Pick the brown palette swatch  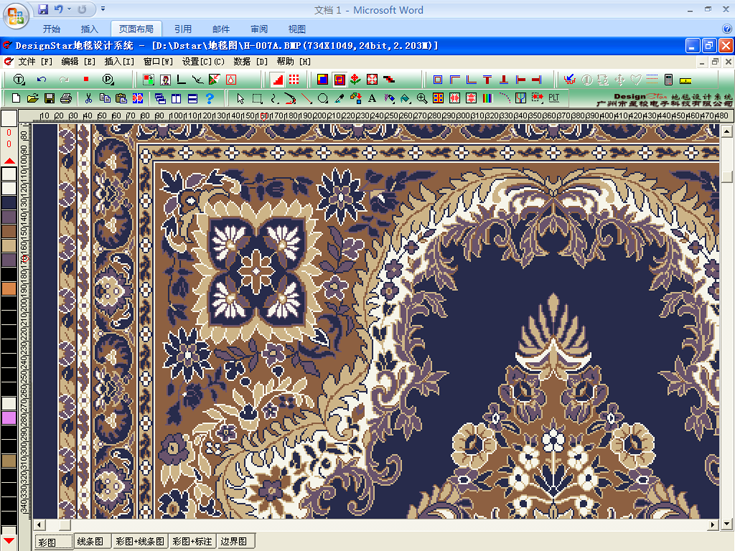[9, 231]
